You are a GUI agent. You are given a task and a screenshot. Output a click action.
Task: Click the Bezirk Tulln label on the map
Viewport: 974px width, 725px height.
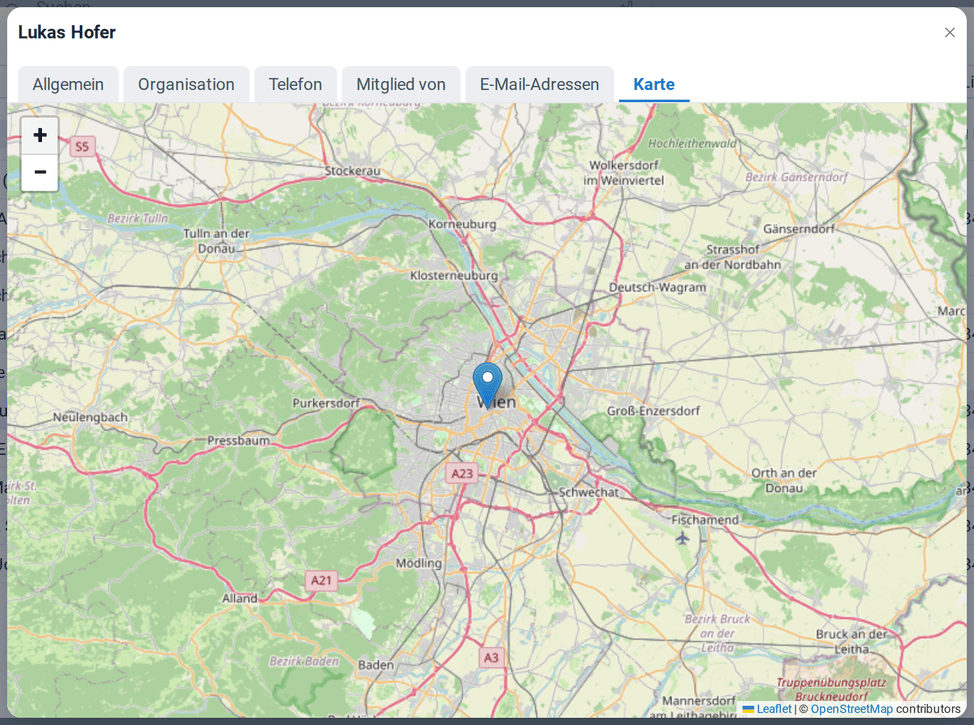(137, 219)
